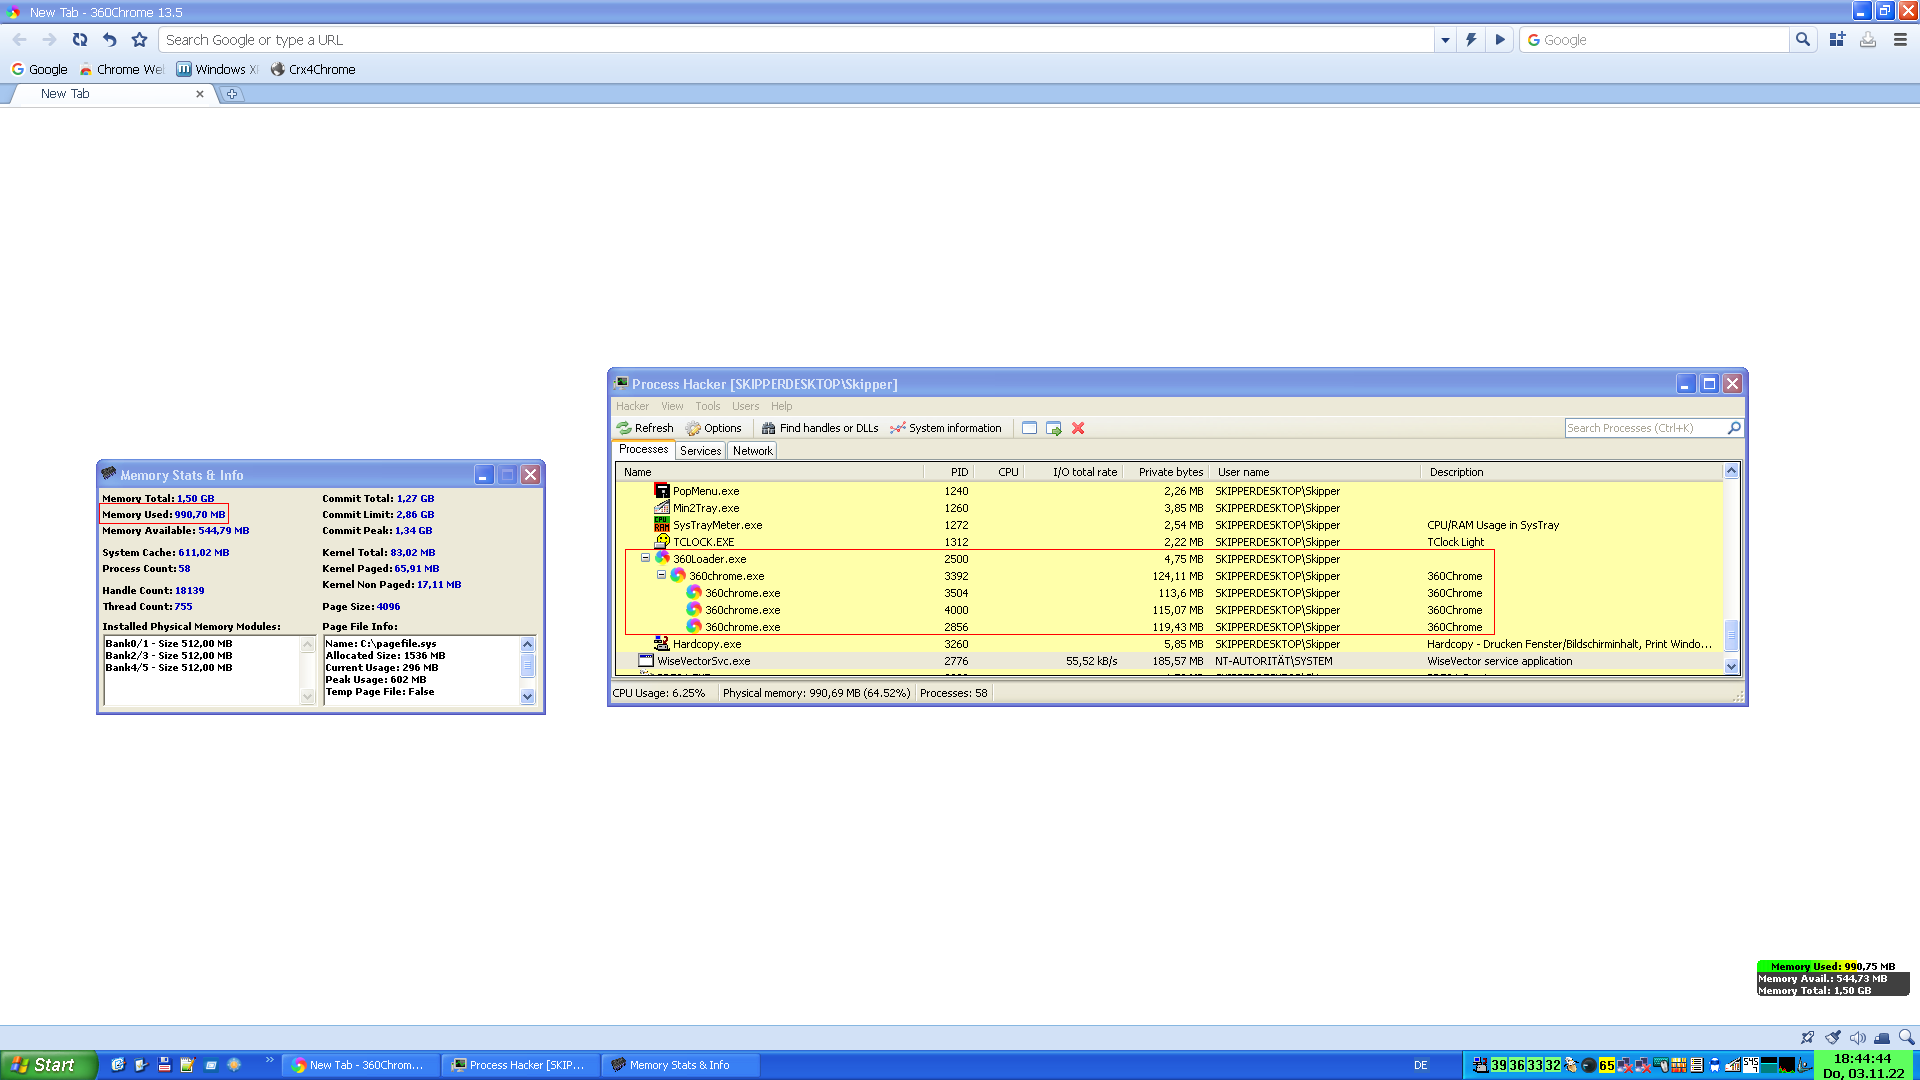This screenshot has width=1920, height=1080.
Task: Sort processes by Private bytes column
Action: point(1170,472)
